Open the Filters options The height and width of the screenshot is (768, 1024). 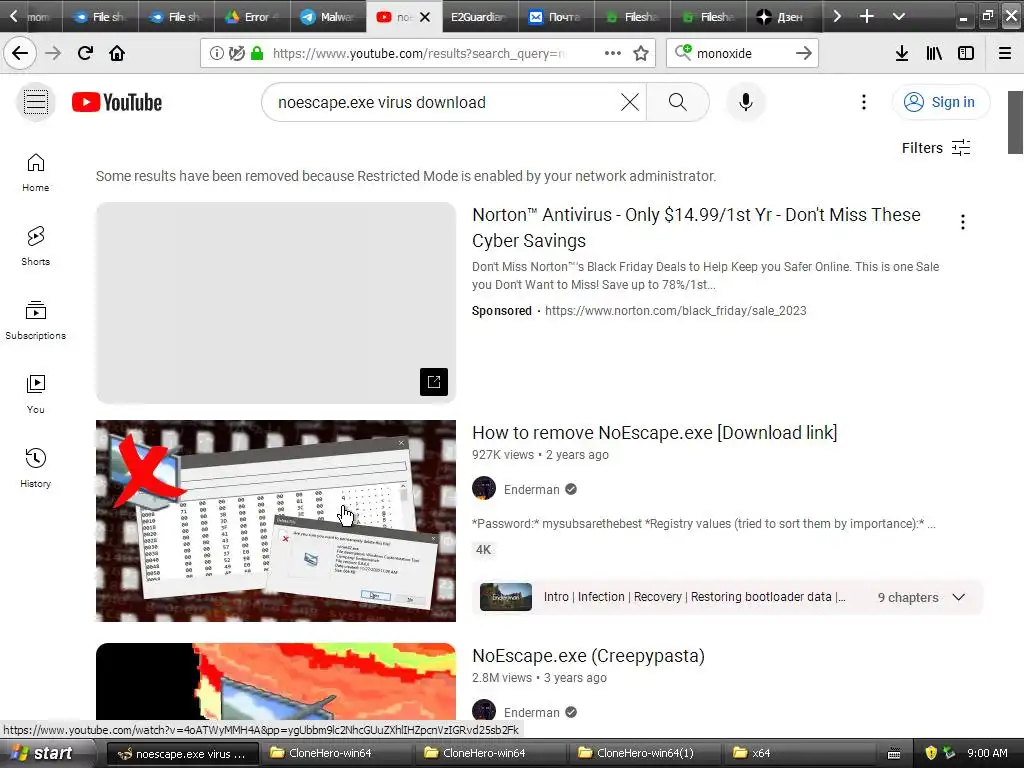[x=936, y=148]
